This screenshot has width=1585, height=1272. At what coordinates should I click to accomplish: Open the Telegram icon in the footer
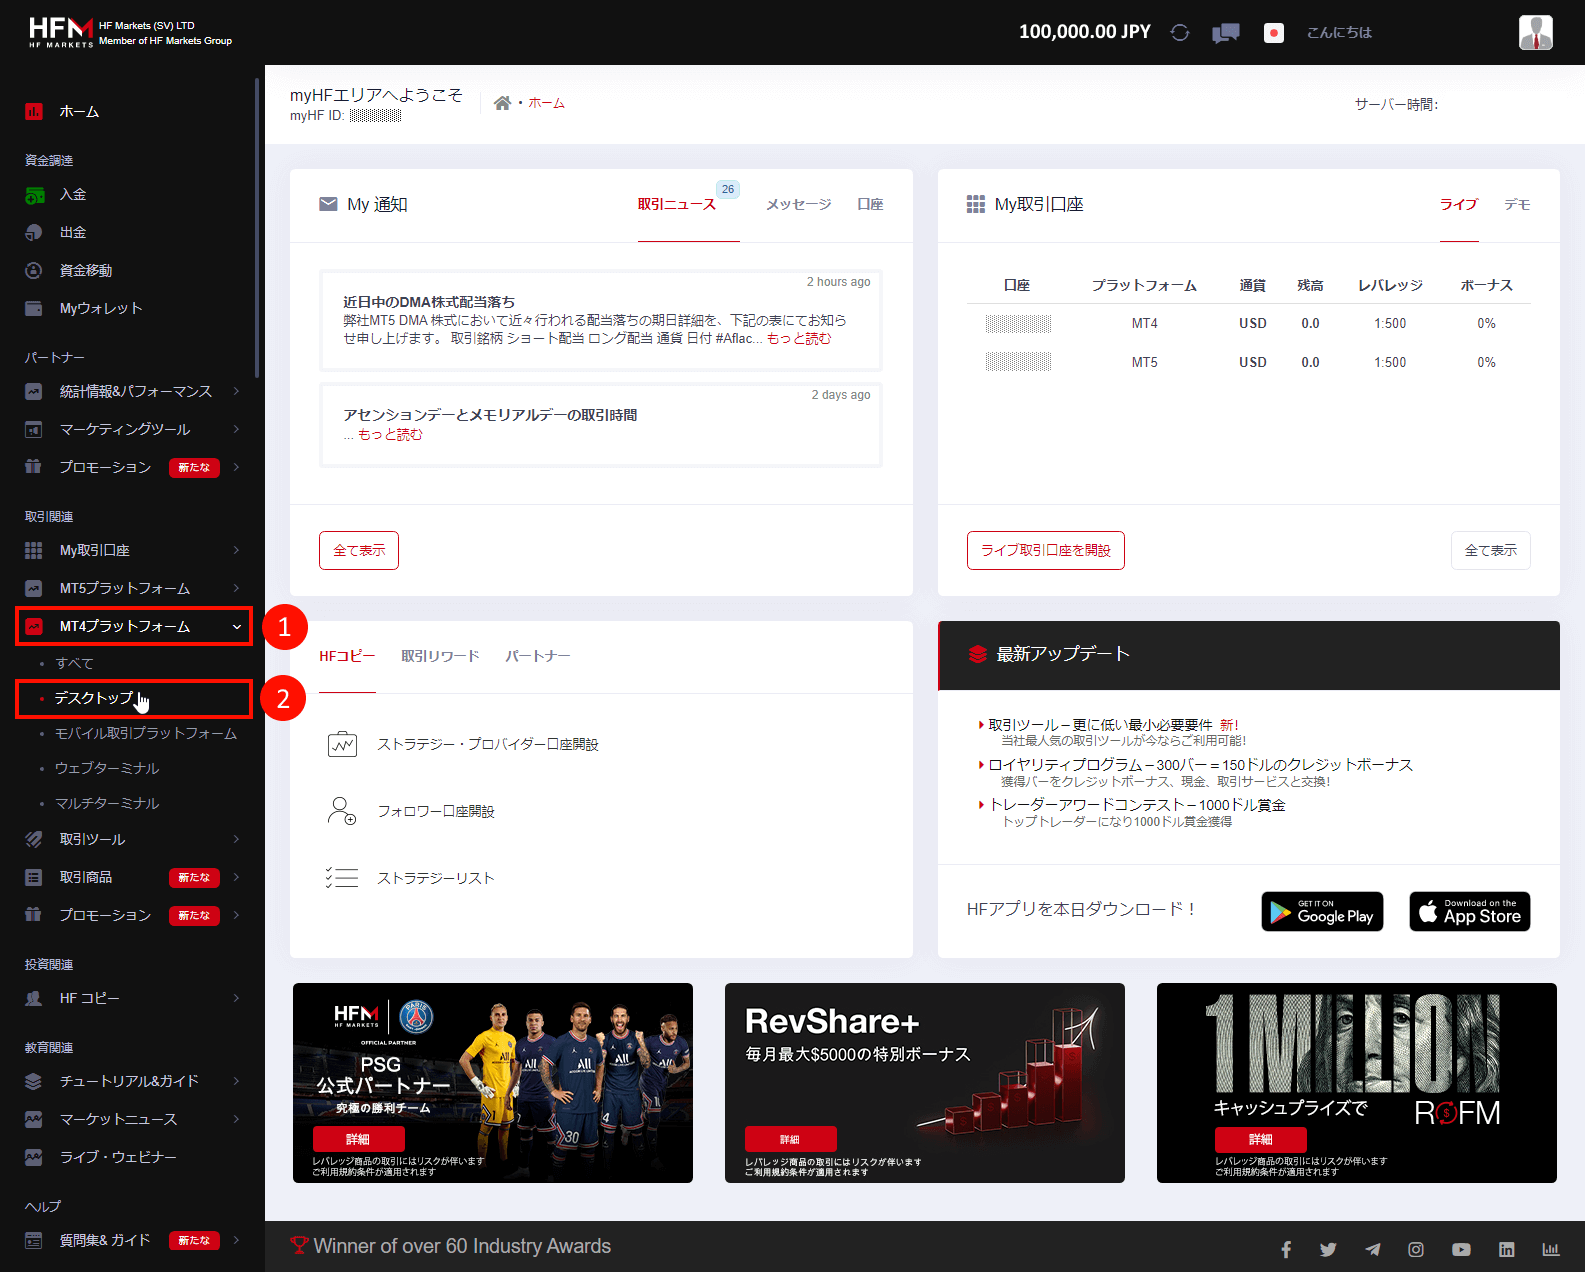tap(1373, 1249)
